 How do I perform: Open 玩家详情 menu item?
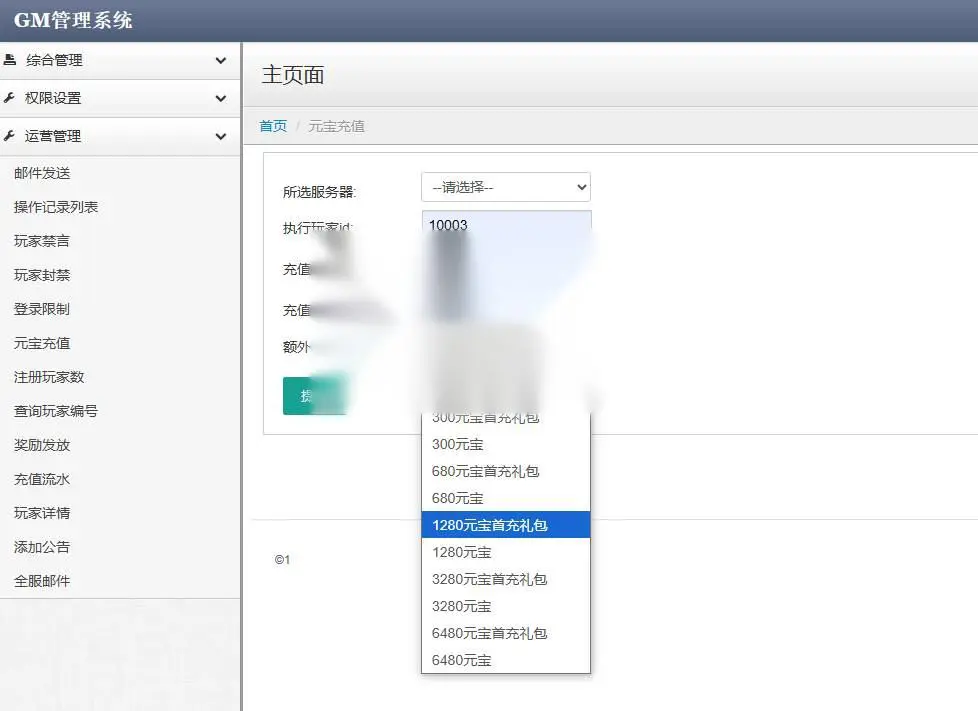[42, 513]
